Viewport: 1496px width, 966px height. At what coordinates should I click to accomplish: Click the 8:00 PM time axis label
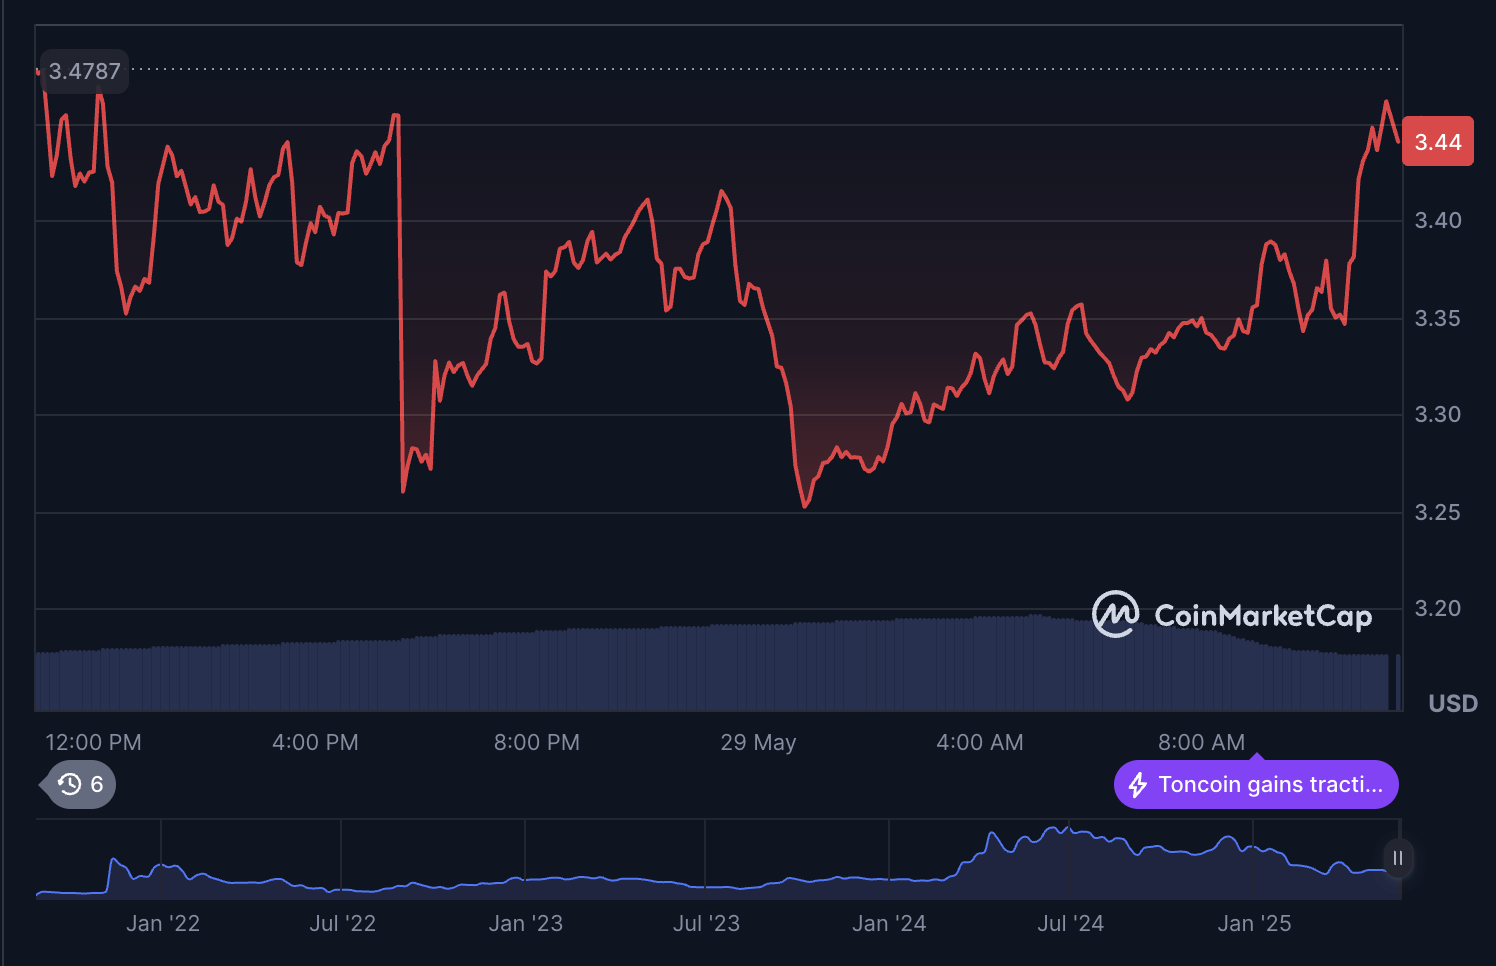coord(536,742)
